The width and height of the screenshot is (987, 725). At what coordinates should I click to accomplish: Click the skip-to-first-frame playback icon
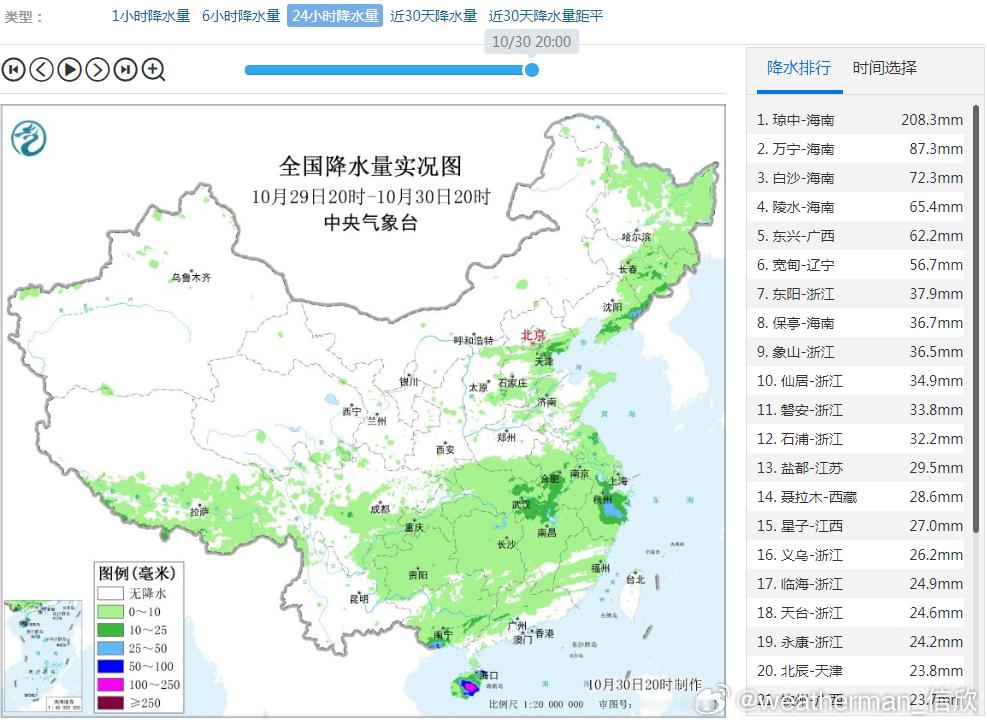(x=13, y=70)
